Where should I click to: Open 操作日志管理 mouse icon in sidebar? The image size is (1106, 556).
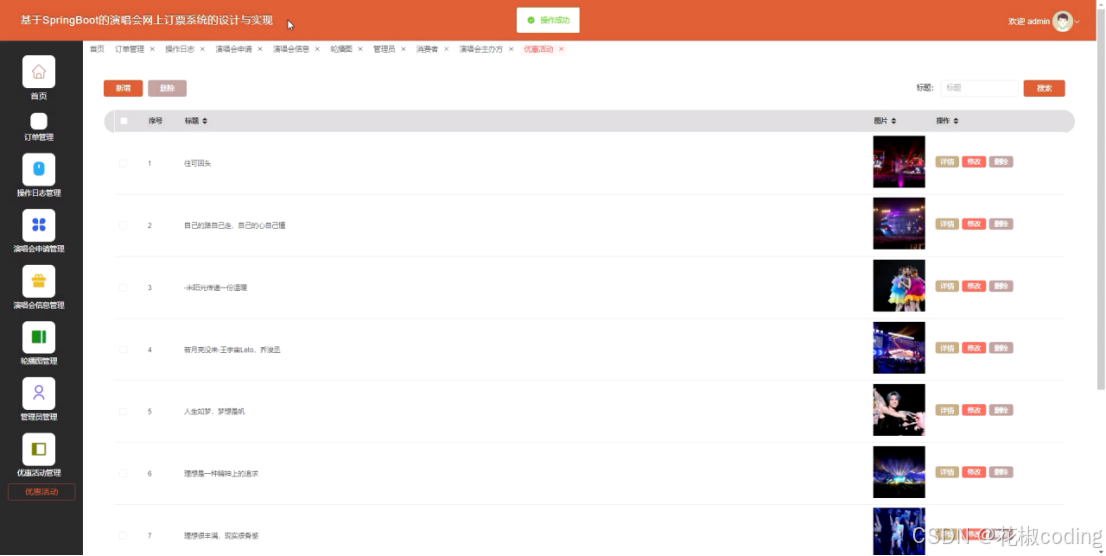tap(39, 169)
